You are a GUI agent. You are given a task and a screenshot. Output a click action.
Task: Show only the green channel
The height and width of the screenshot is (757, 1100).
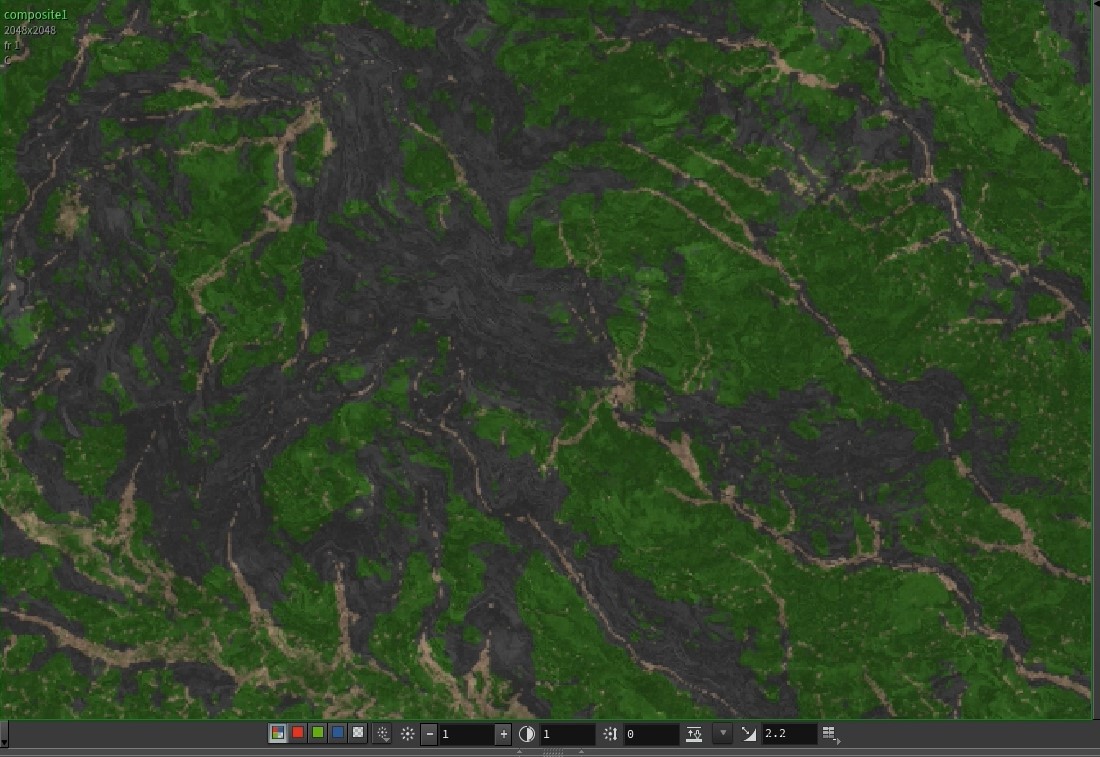coord(318,733)
